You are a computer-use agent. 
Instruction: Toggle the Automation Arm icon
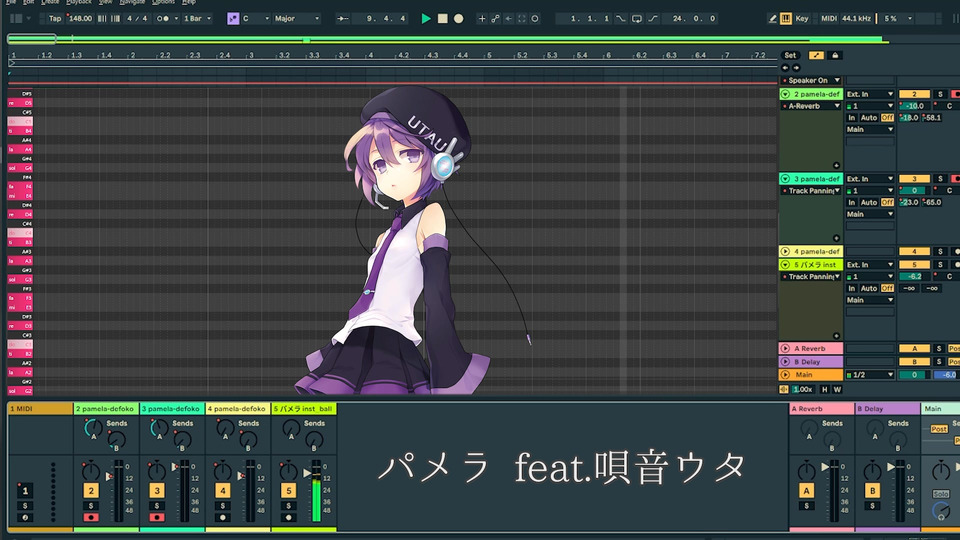click(x=495, y=18)
